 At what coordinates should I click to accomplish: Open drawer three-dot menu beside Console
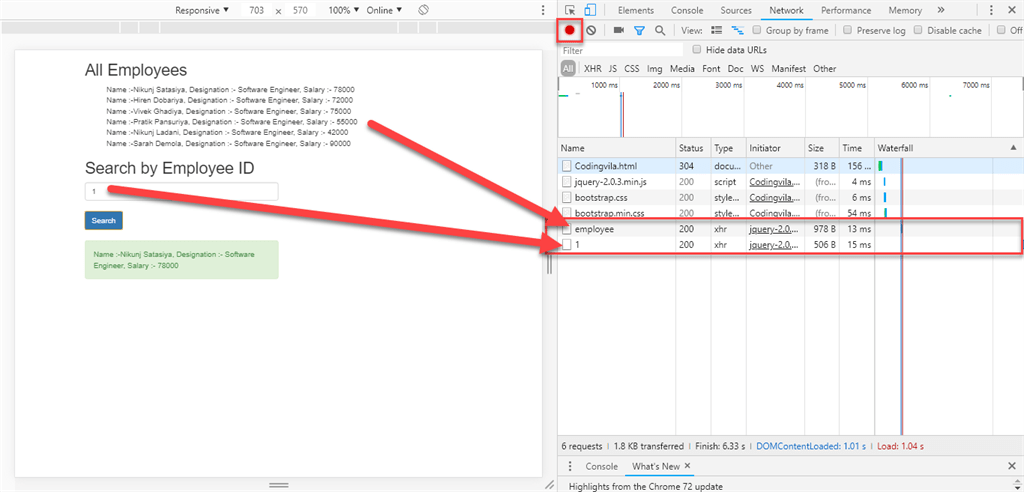(570, 466)
